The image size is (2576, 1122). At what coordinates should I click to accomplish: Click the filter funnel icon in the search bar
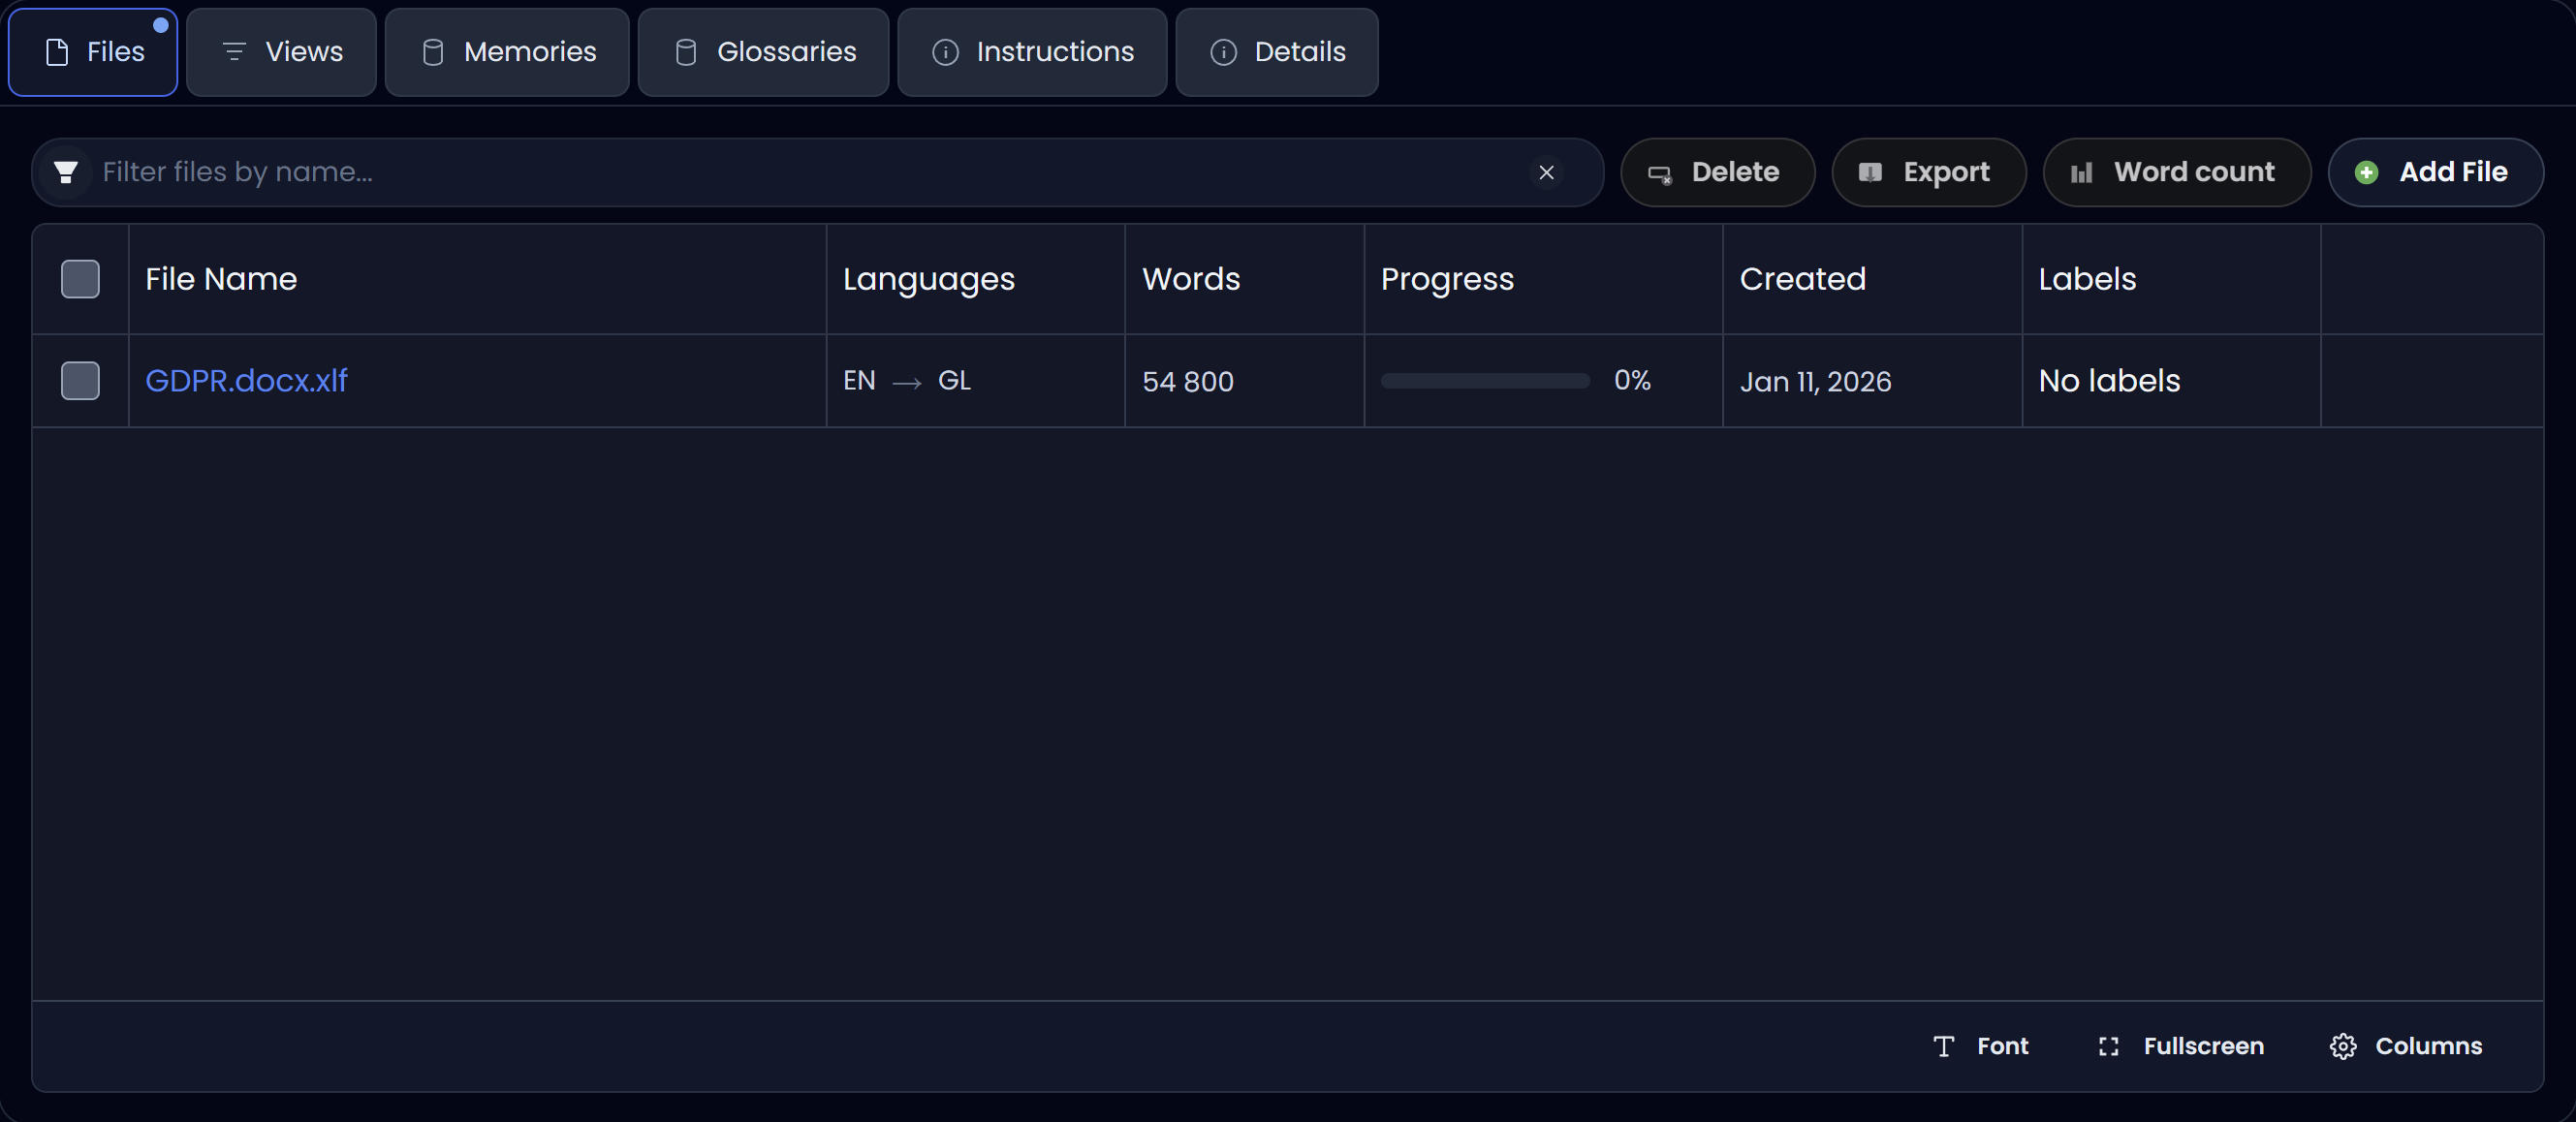click(x=66, y=172)
